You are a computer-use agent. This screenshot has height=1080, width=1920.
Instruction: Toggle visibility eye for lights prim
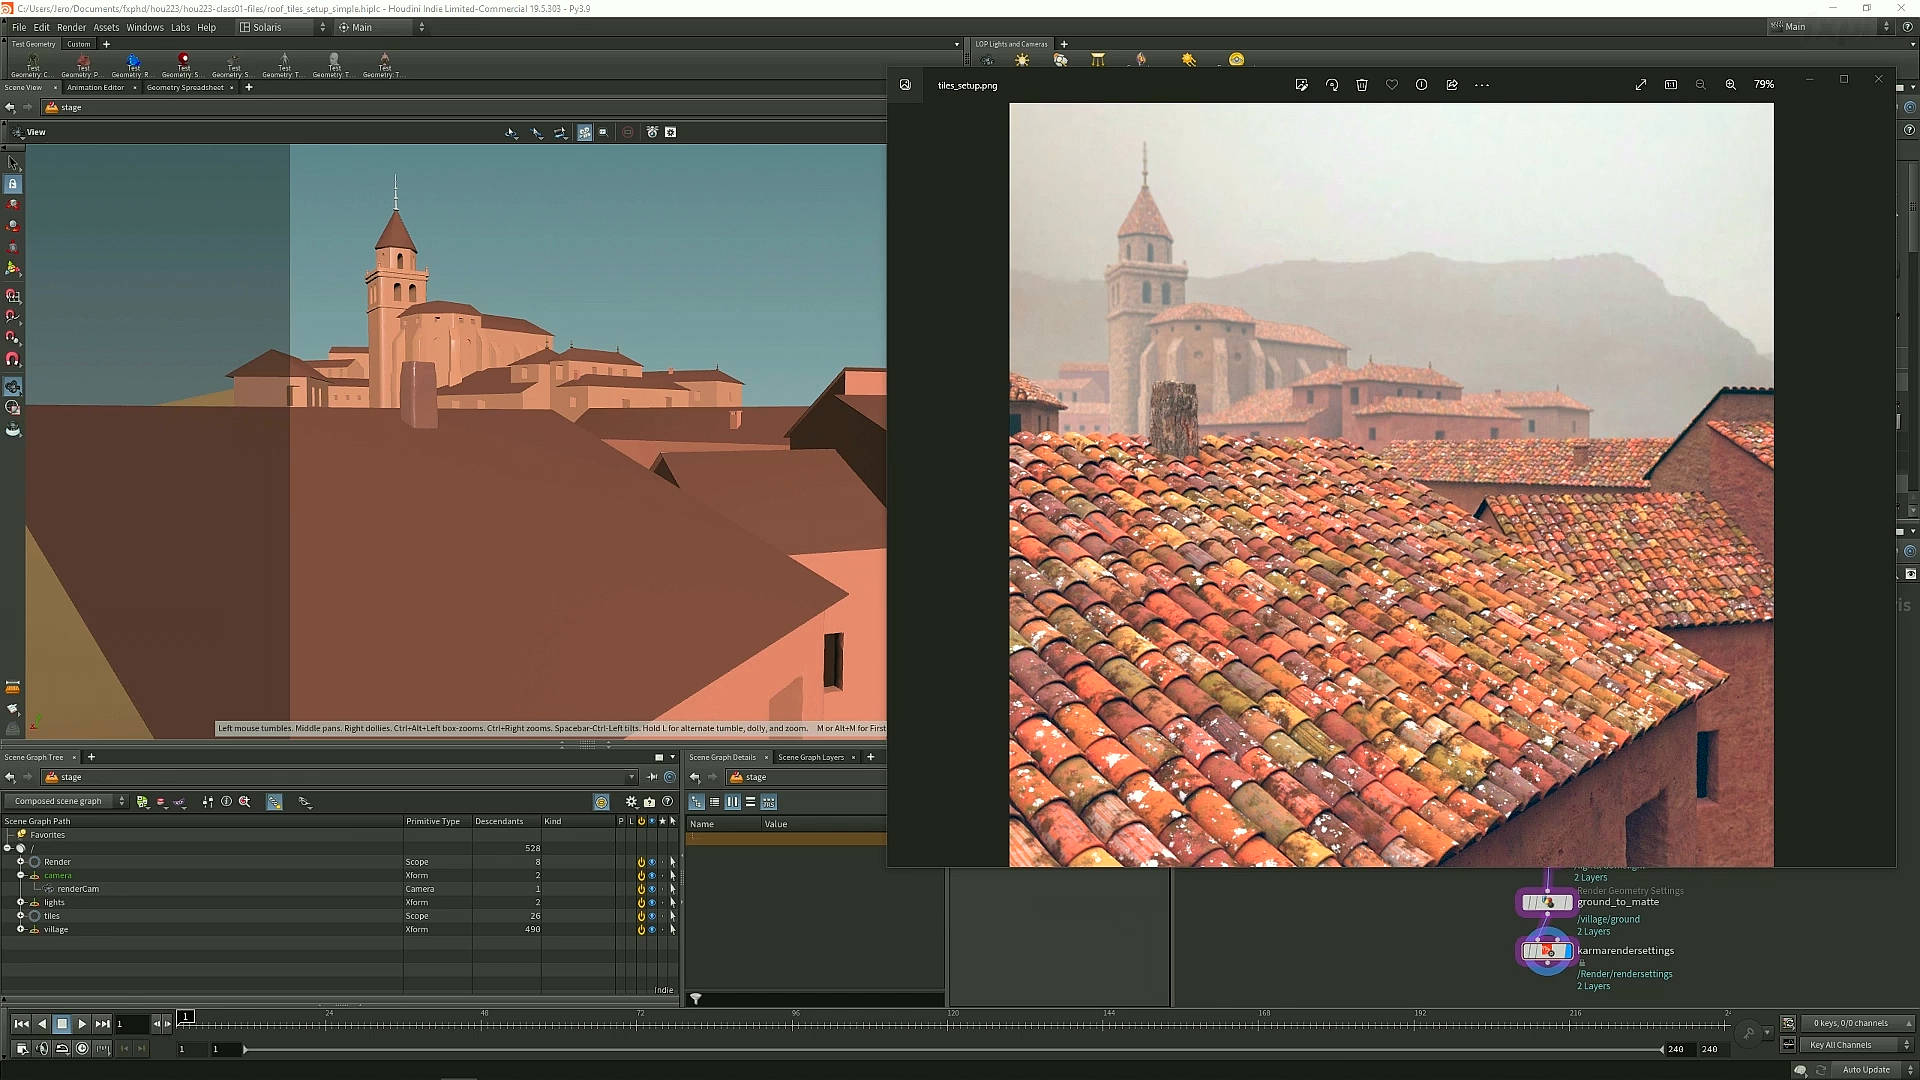[652, 903]
